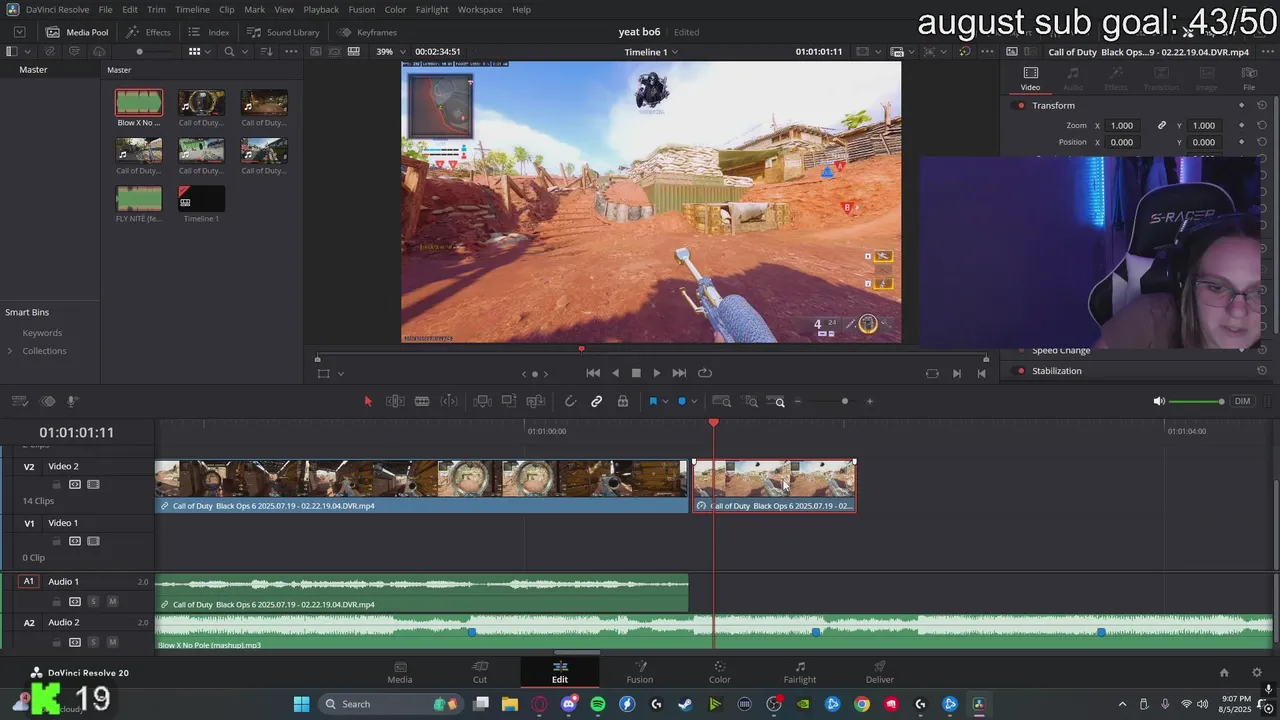This screenshot has width=1280, height=720.
Task: Add a blue flag to the clip
Action: pos(653,401)
